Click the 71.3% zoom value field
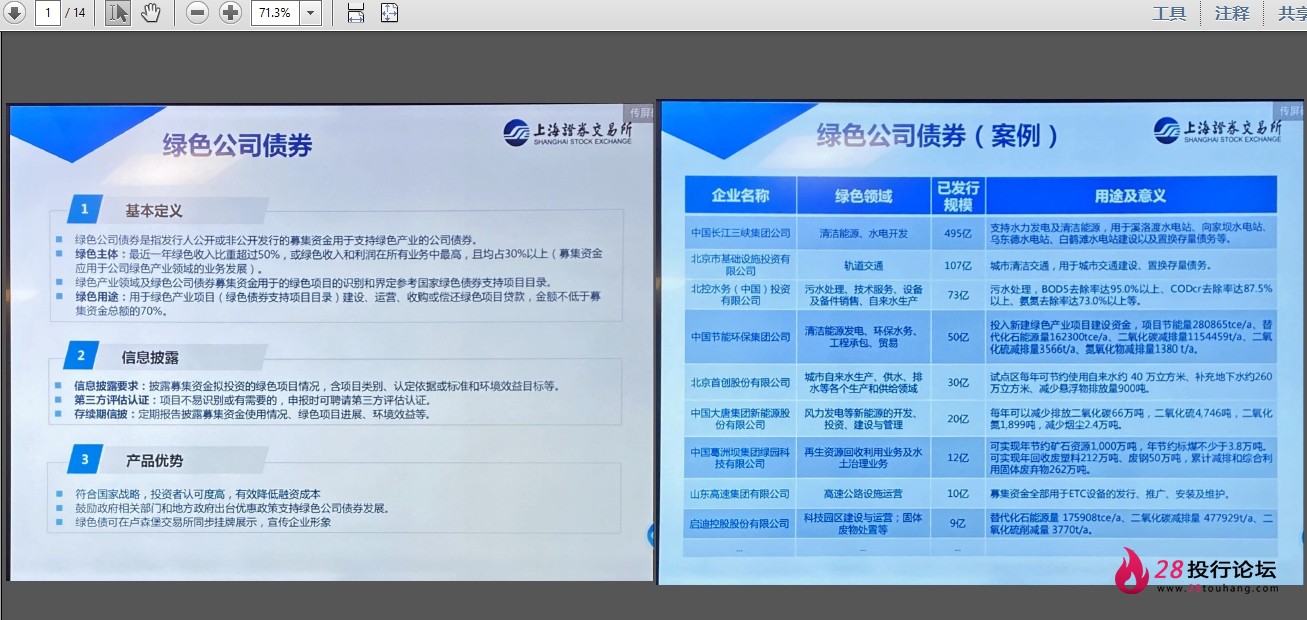 [x=275, y=13]
